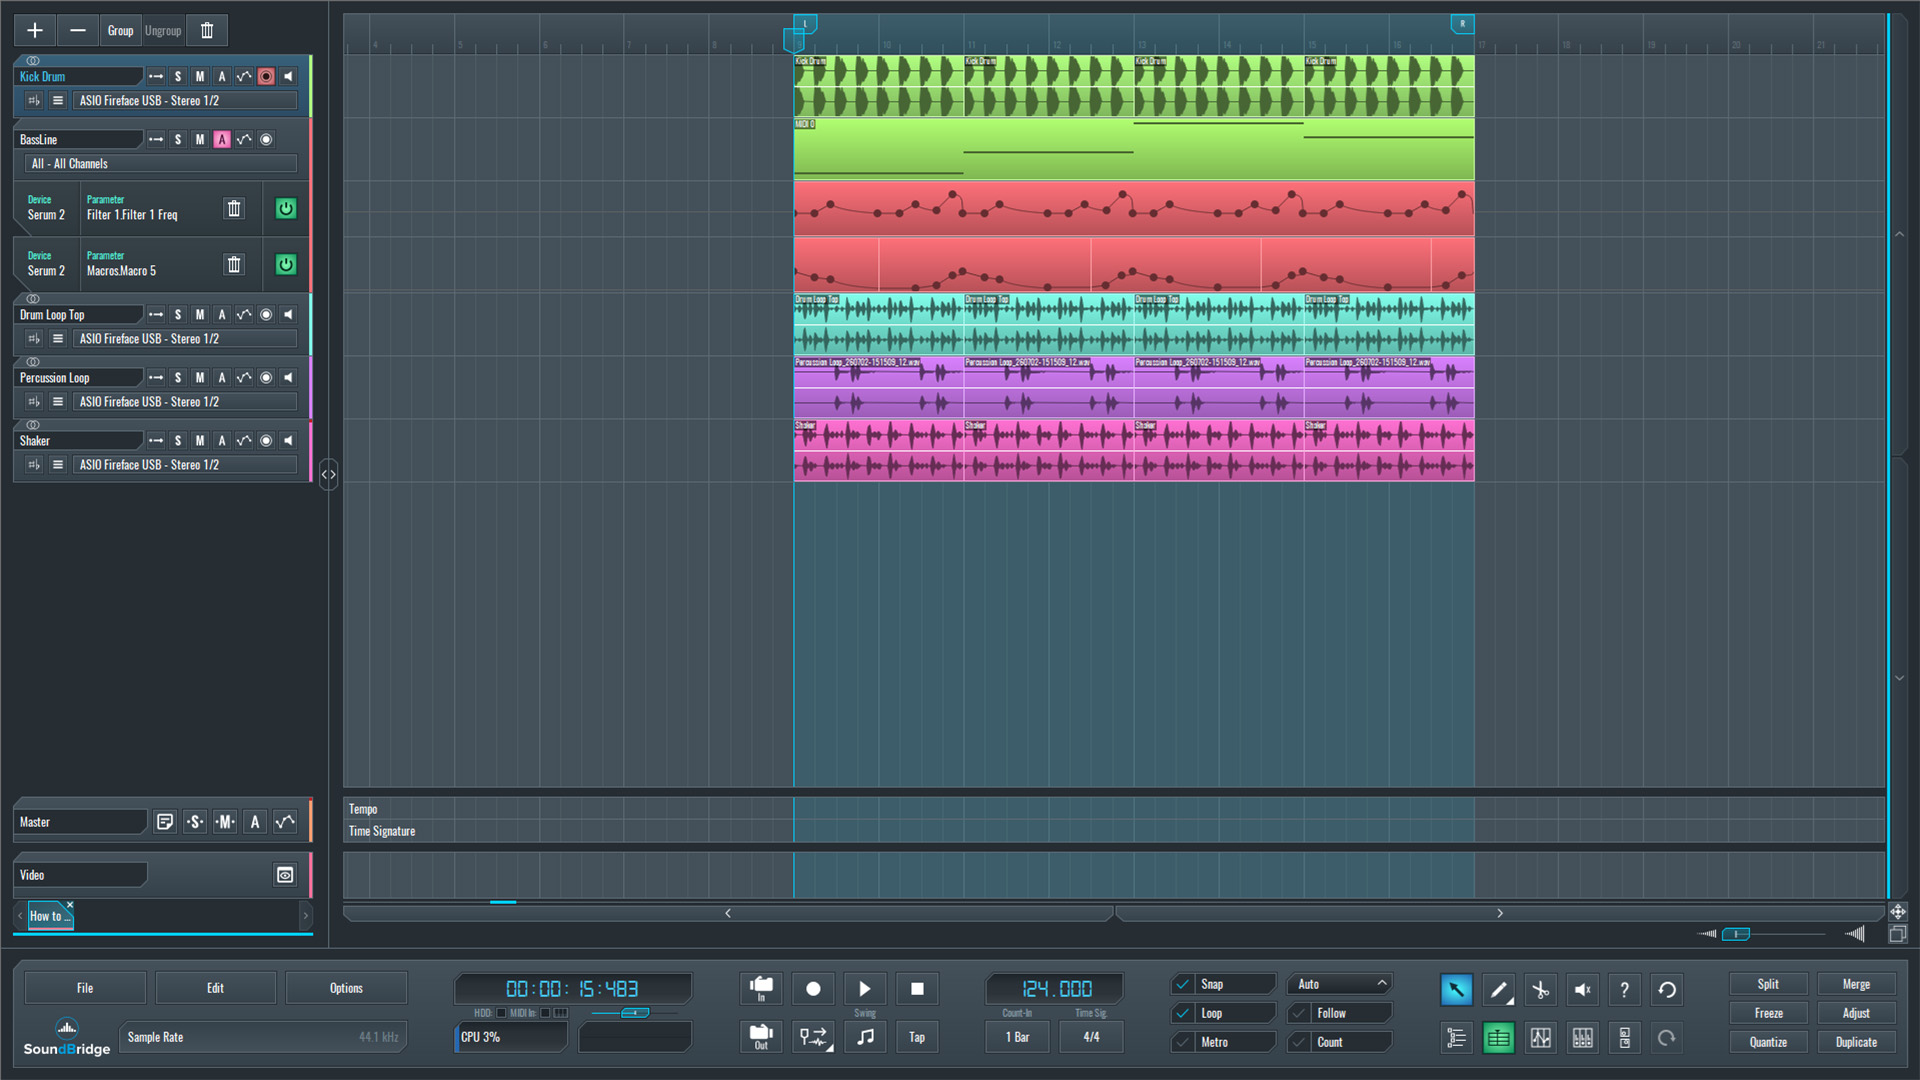1920x1080 pixels.
Task: Select the pointer arrow tool
Action: (x=1456, y=990)
